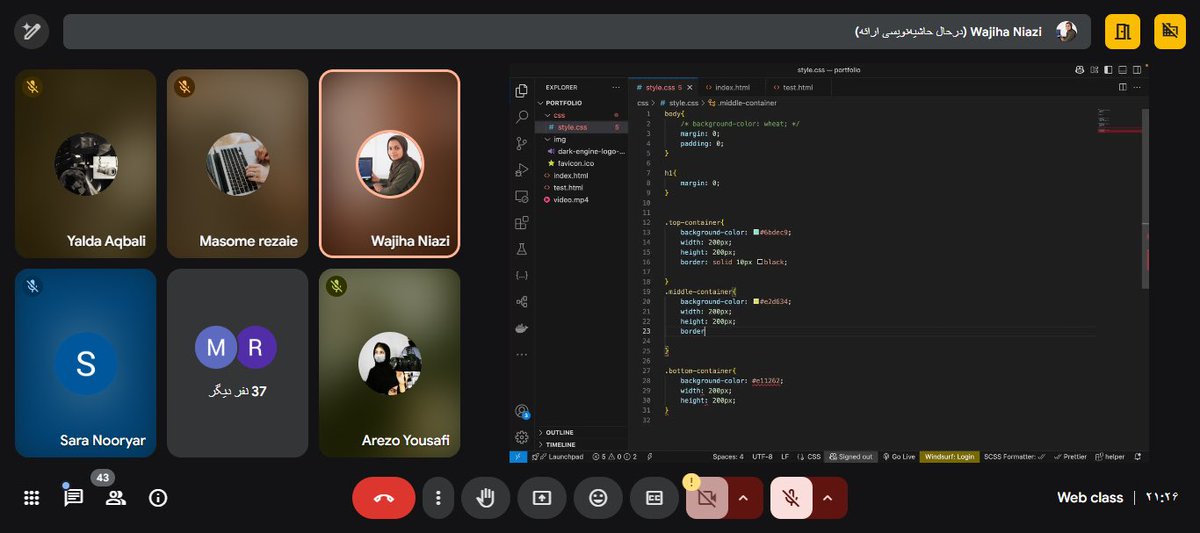This screenshot has height=533, width=1200.
Task: Click the yellow door icon at top right
Action: point(1122,32)
